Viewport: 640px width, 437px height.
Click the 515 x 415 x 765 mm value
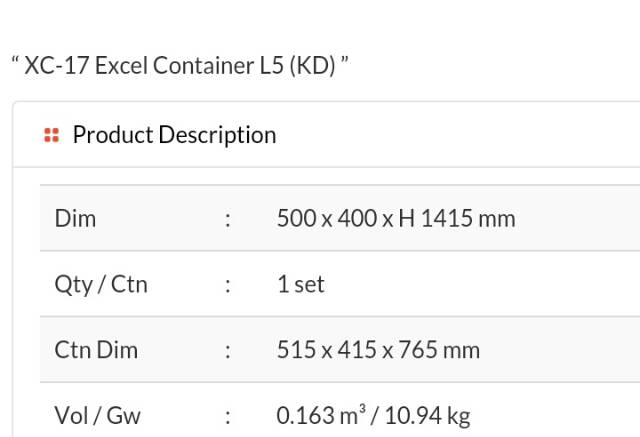tap(378, 350)
